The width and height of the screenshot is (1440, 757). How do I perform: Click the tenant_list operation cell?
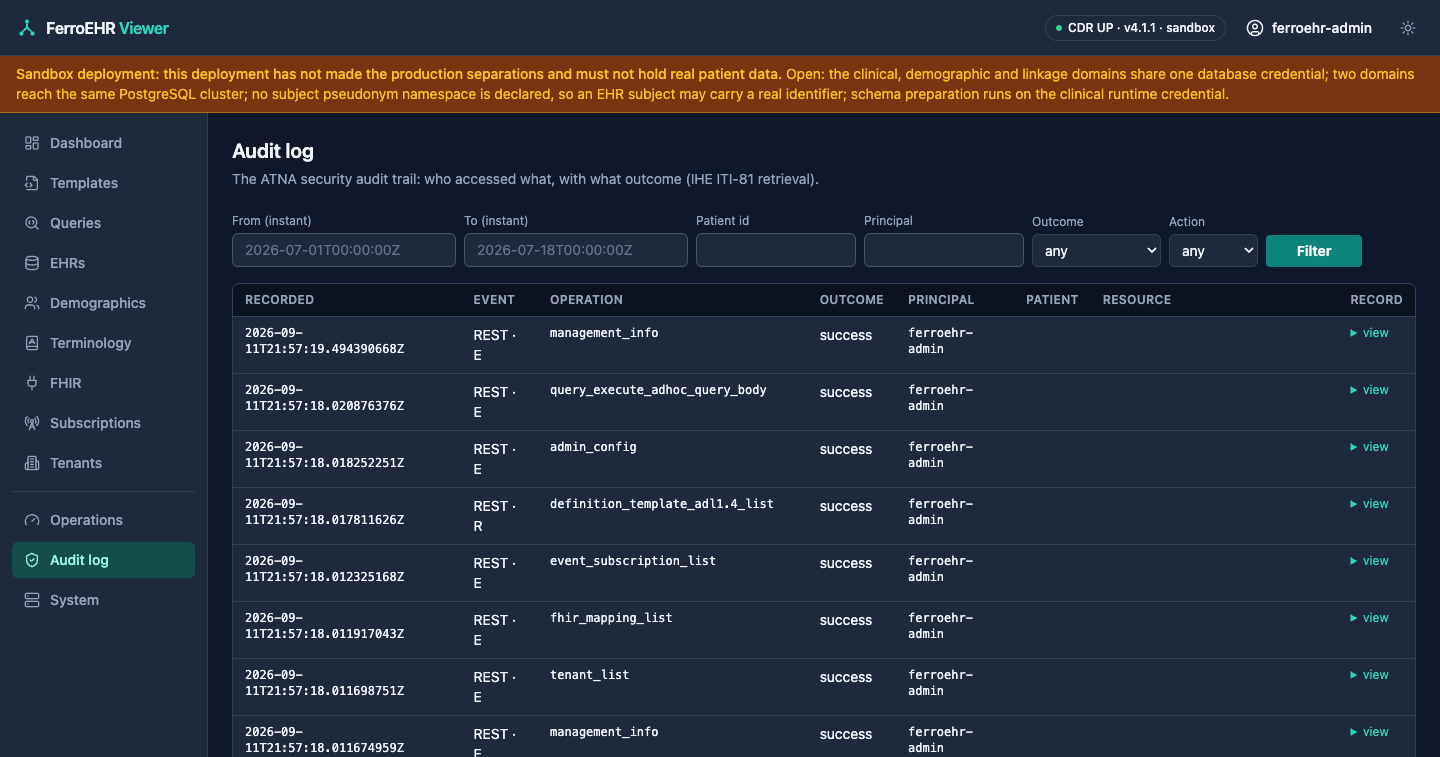pyautogui.click(x=589, y=675)
